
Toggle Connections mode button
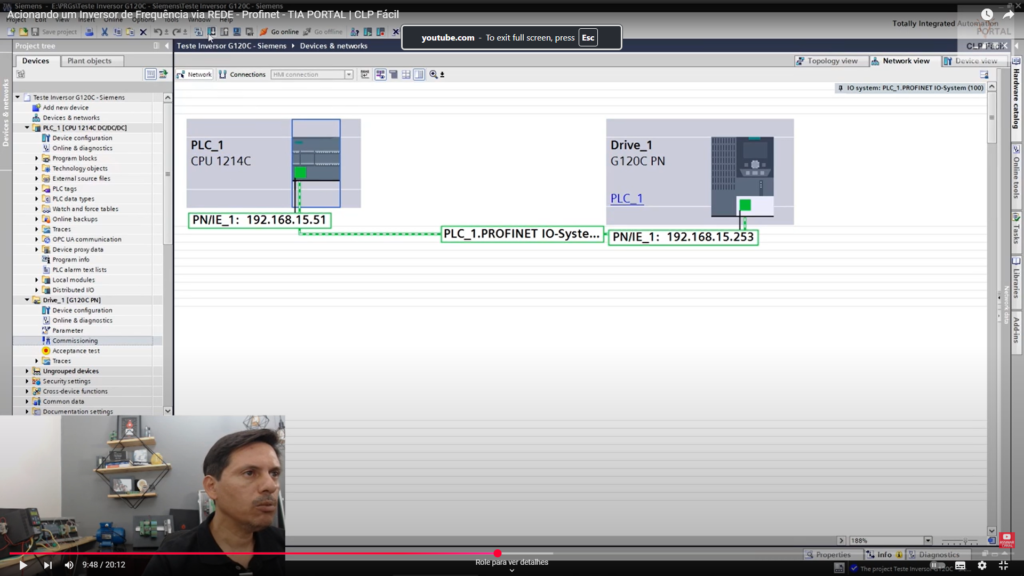(242, 74)
